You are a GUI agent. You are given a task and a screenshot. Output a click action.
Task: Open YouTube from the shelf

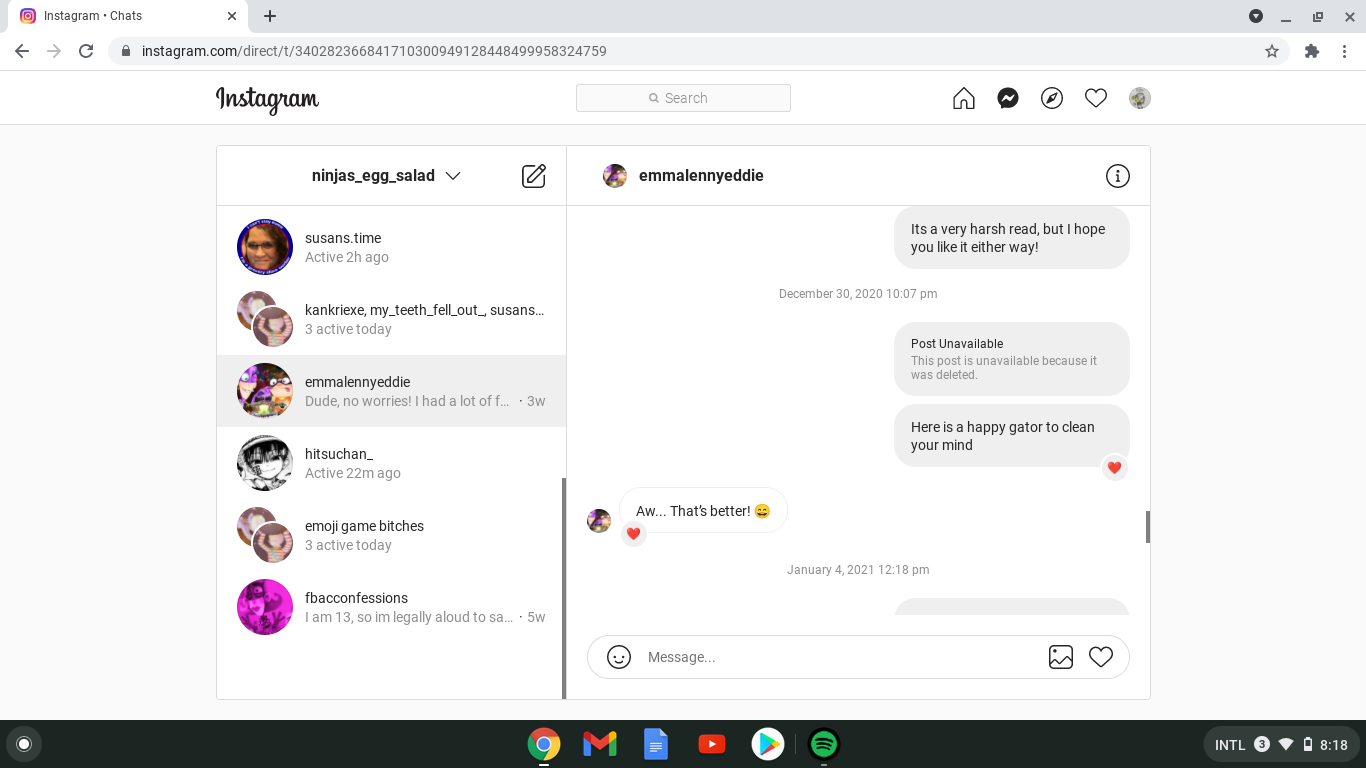pyautogui.click(x=712, y=744)
